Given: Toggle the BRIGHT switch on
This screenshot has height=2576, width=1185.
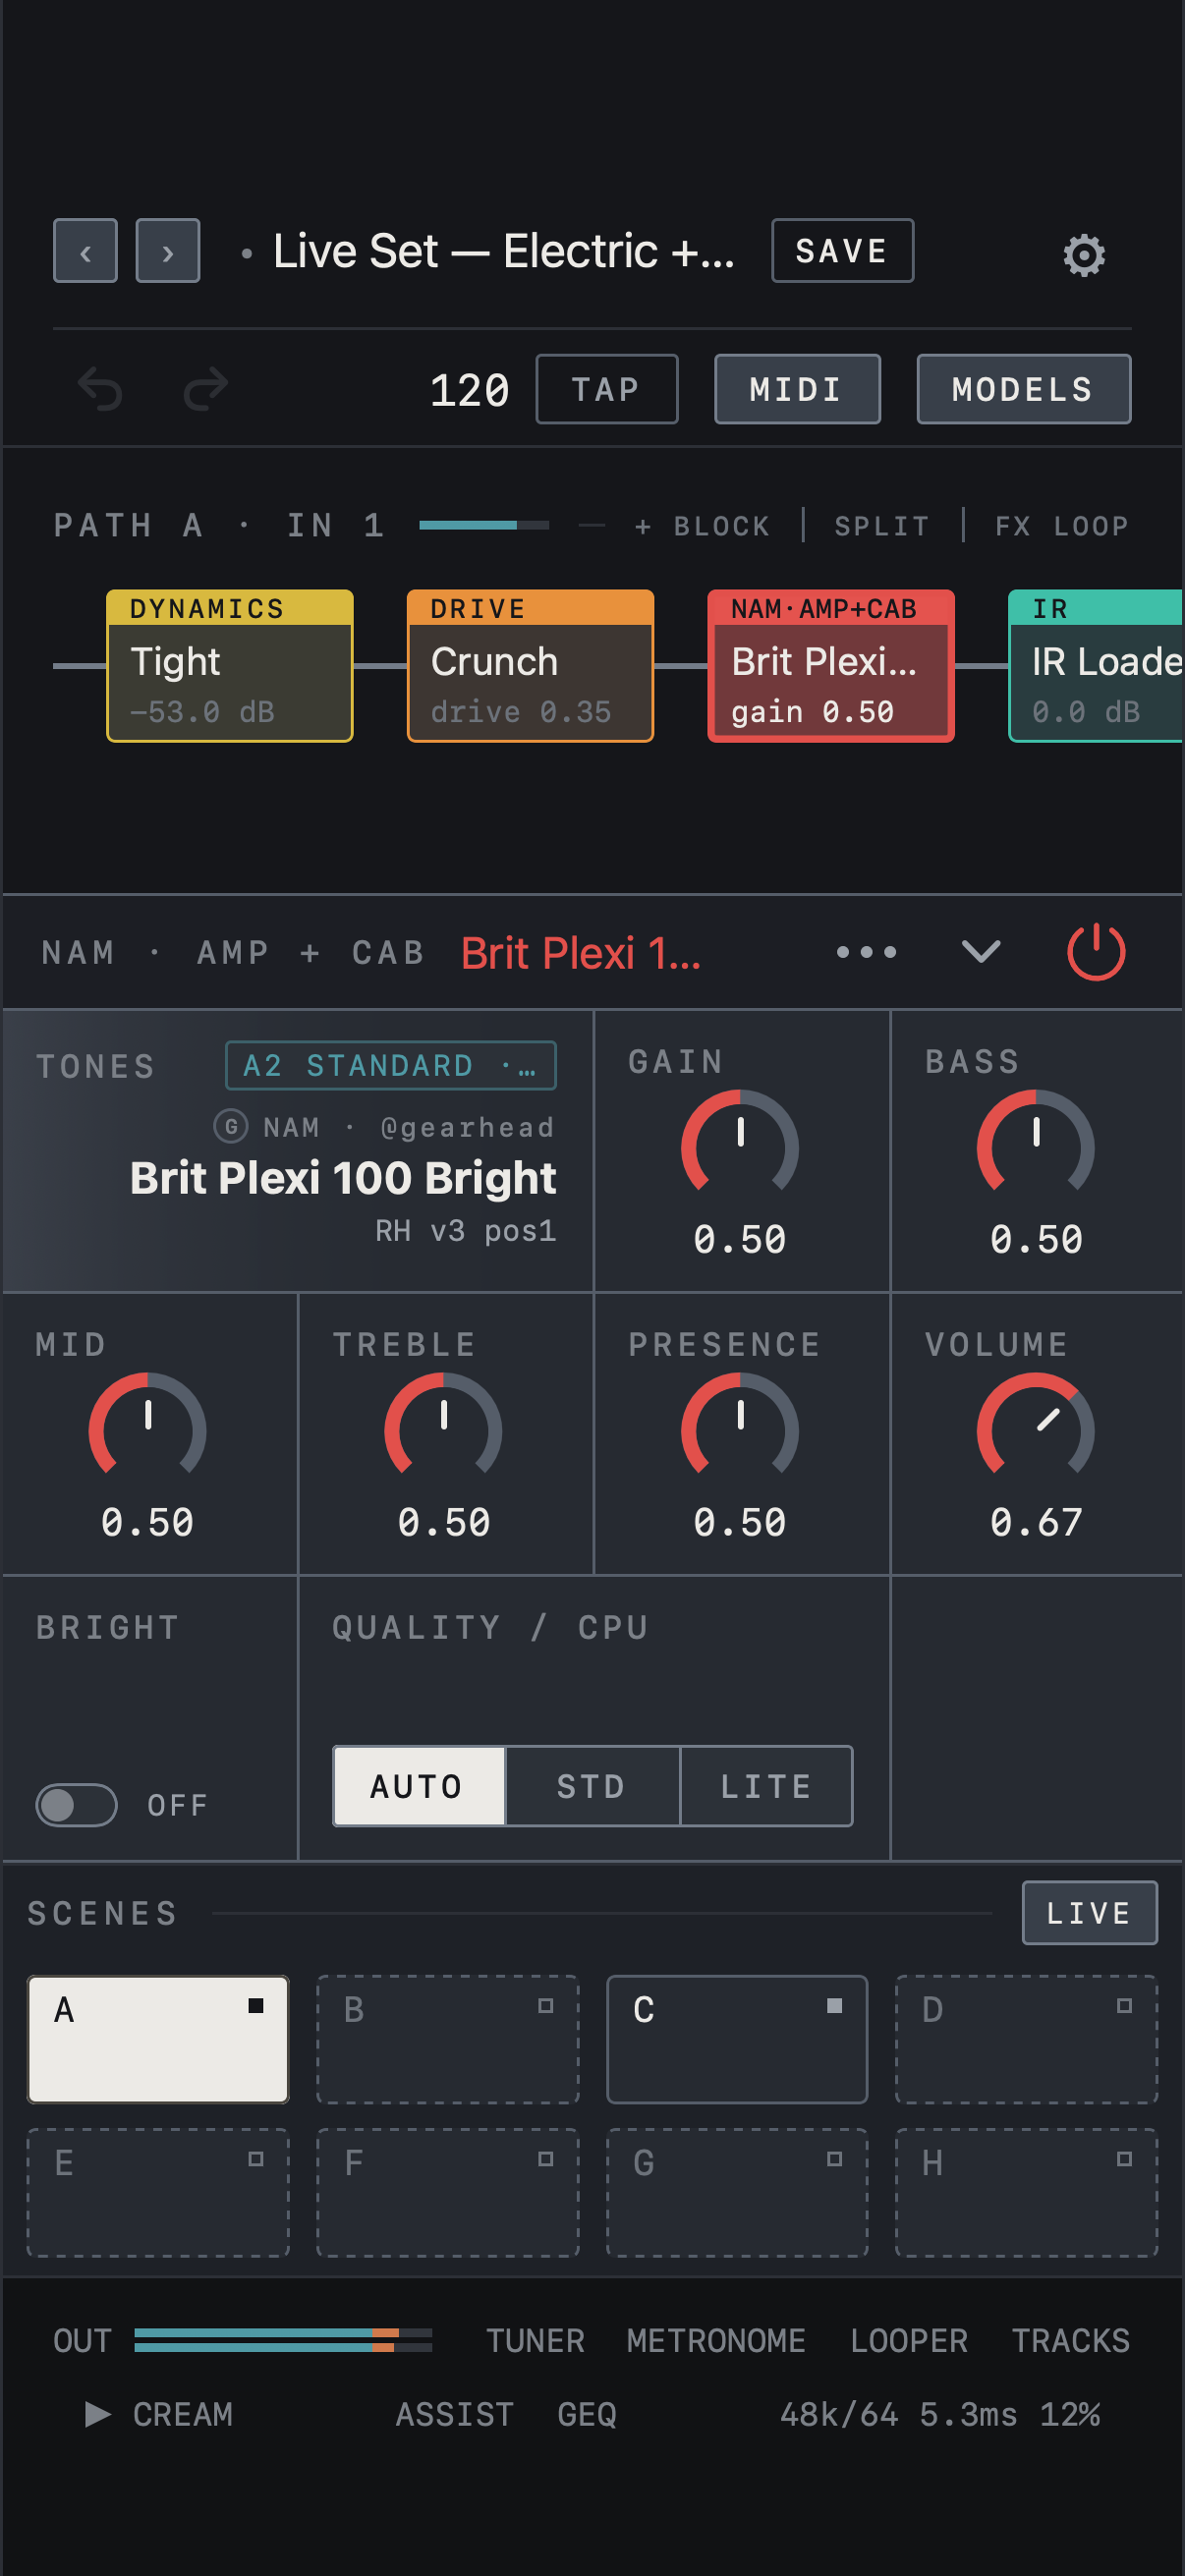Looking at the screenshot, I should click(x=76, y=1805).
